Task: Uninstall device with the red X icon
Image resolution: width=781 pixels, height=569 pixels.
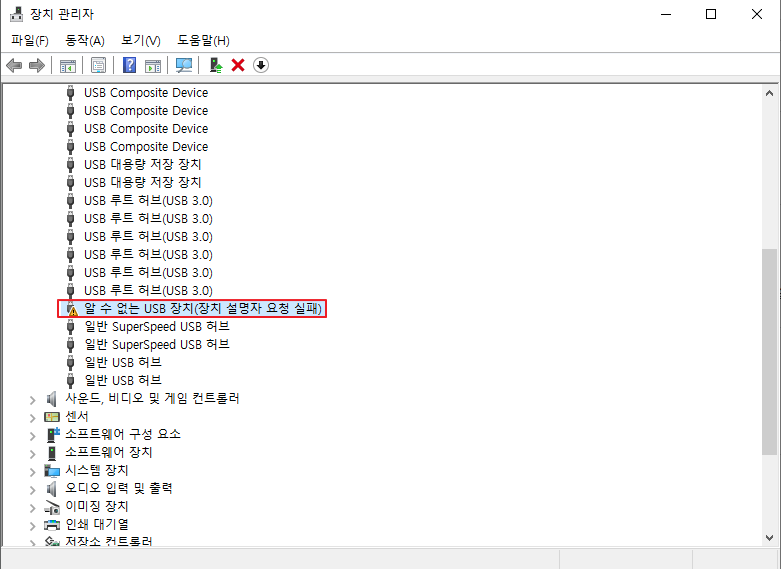Action: (238, 65)
